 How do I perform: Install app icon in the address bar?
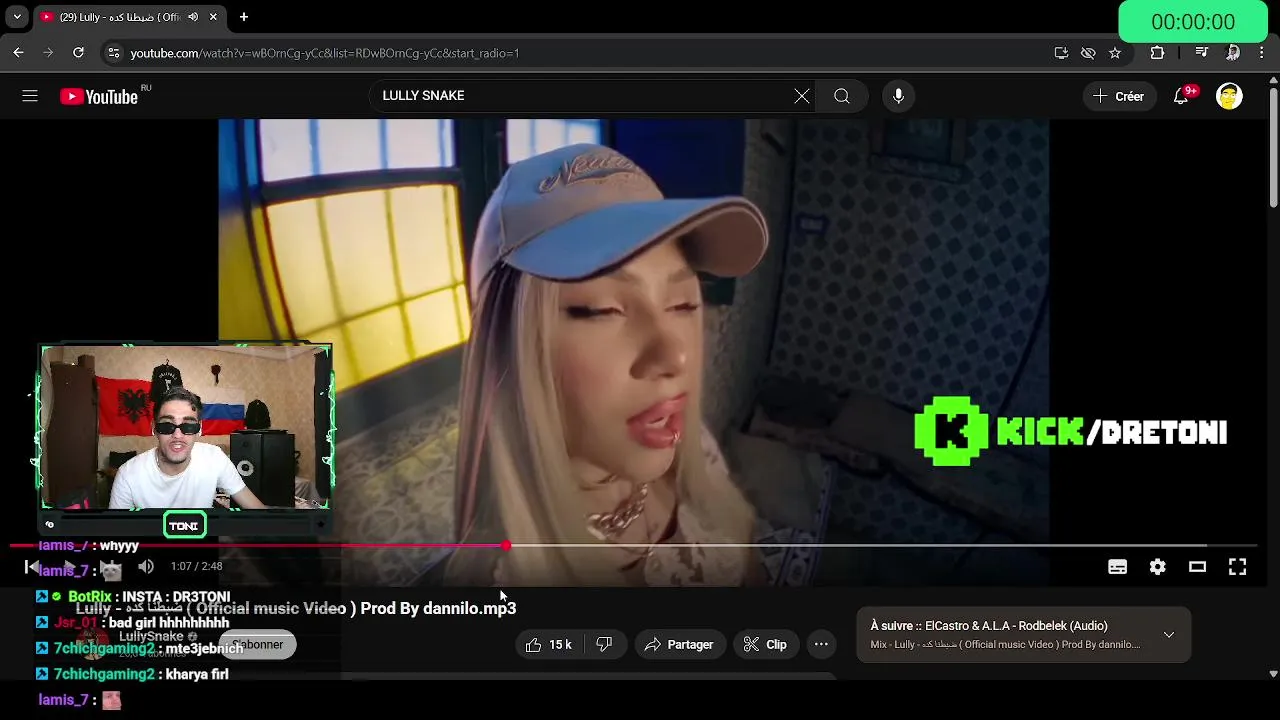tap(1061, 53)
